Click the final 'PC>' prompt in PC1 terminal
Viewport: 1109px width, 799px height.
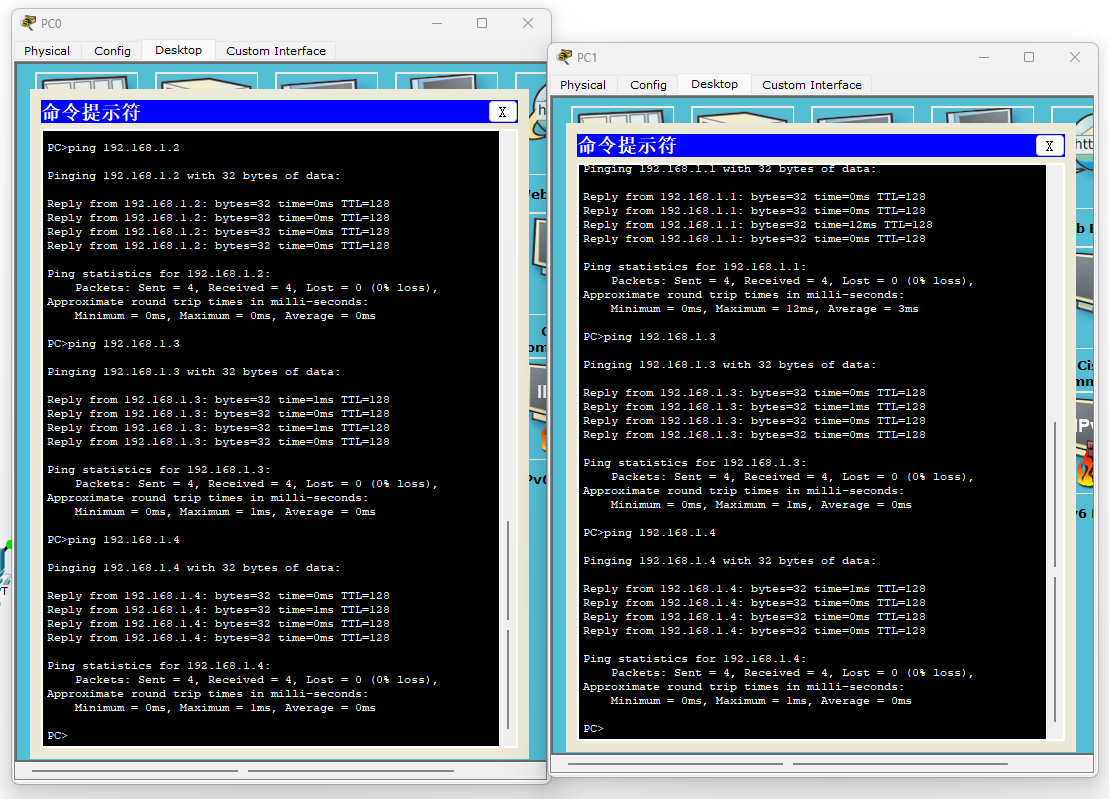coord(593,728)
